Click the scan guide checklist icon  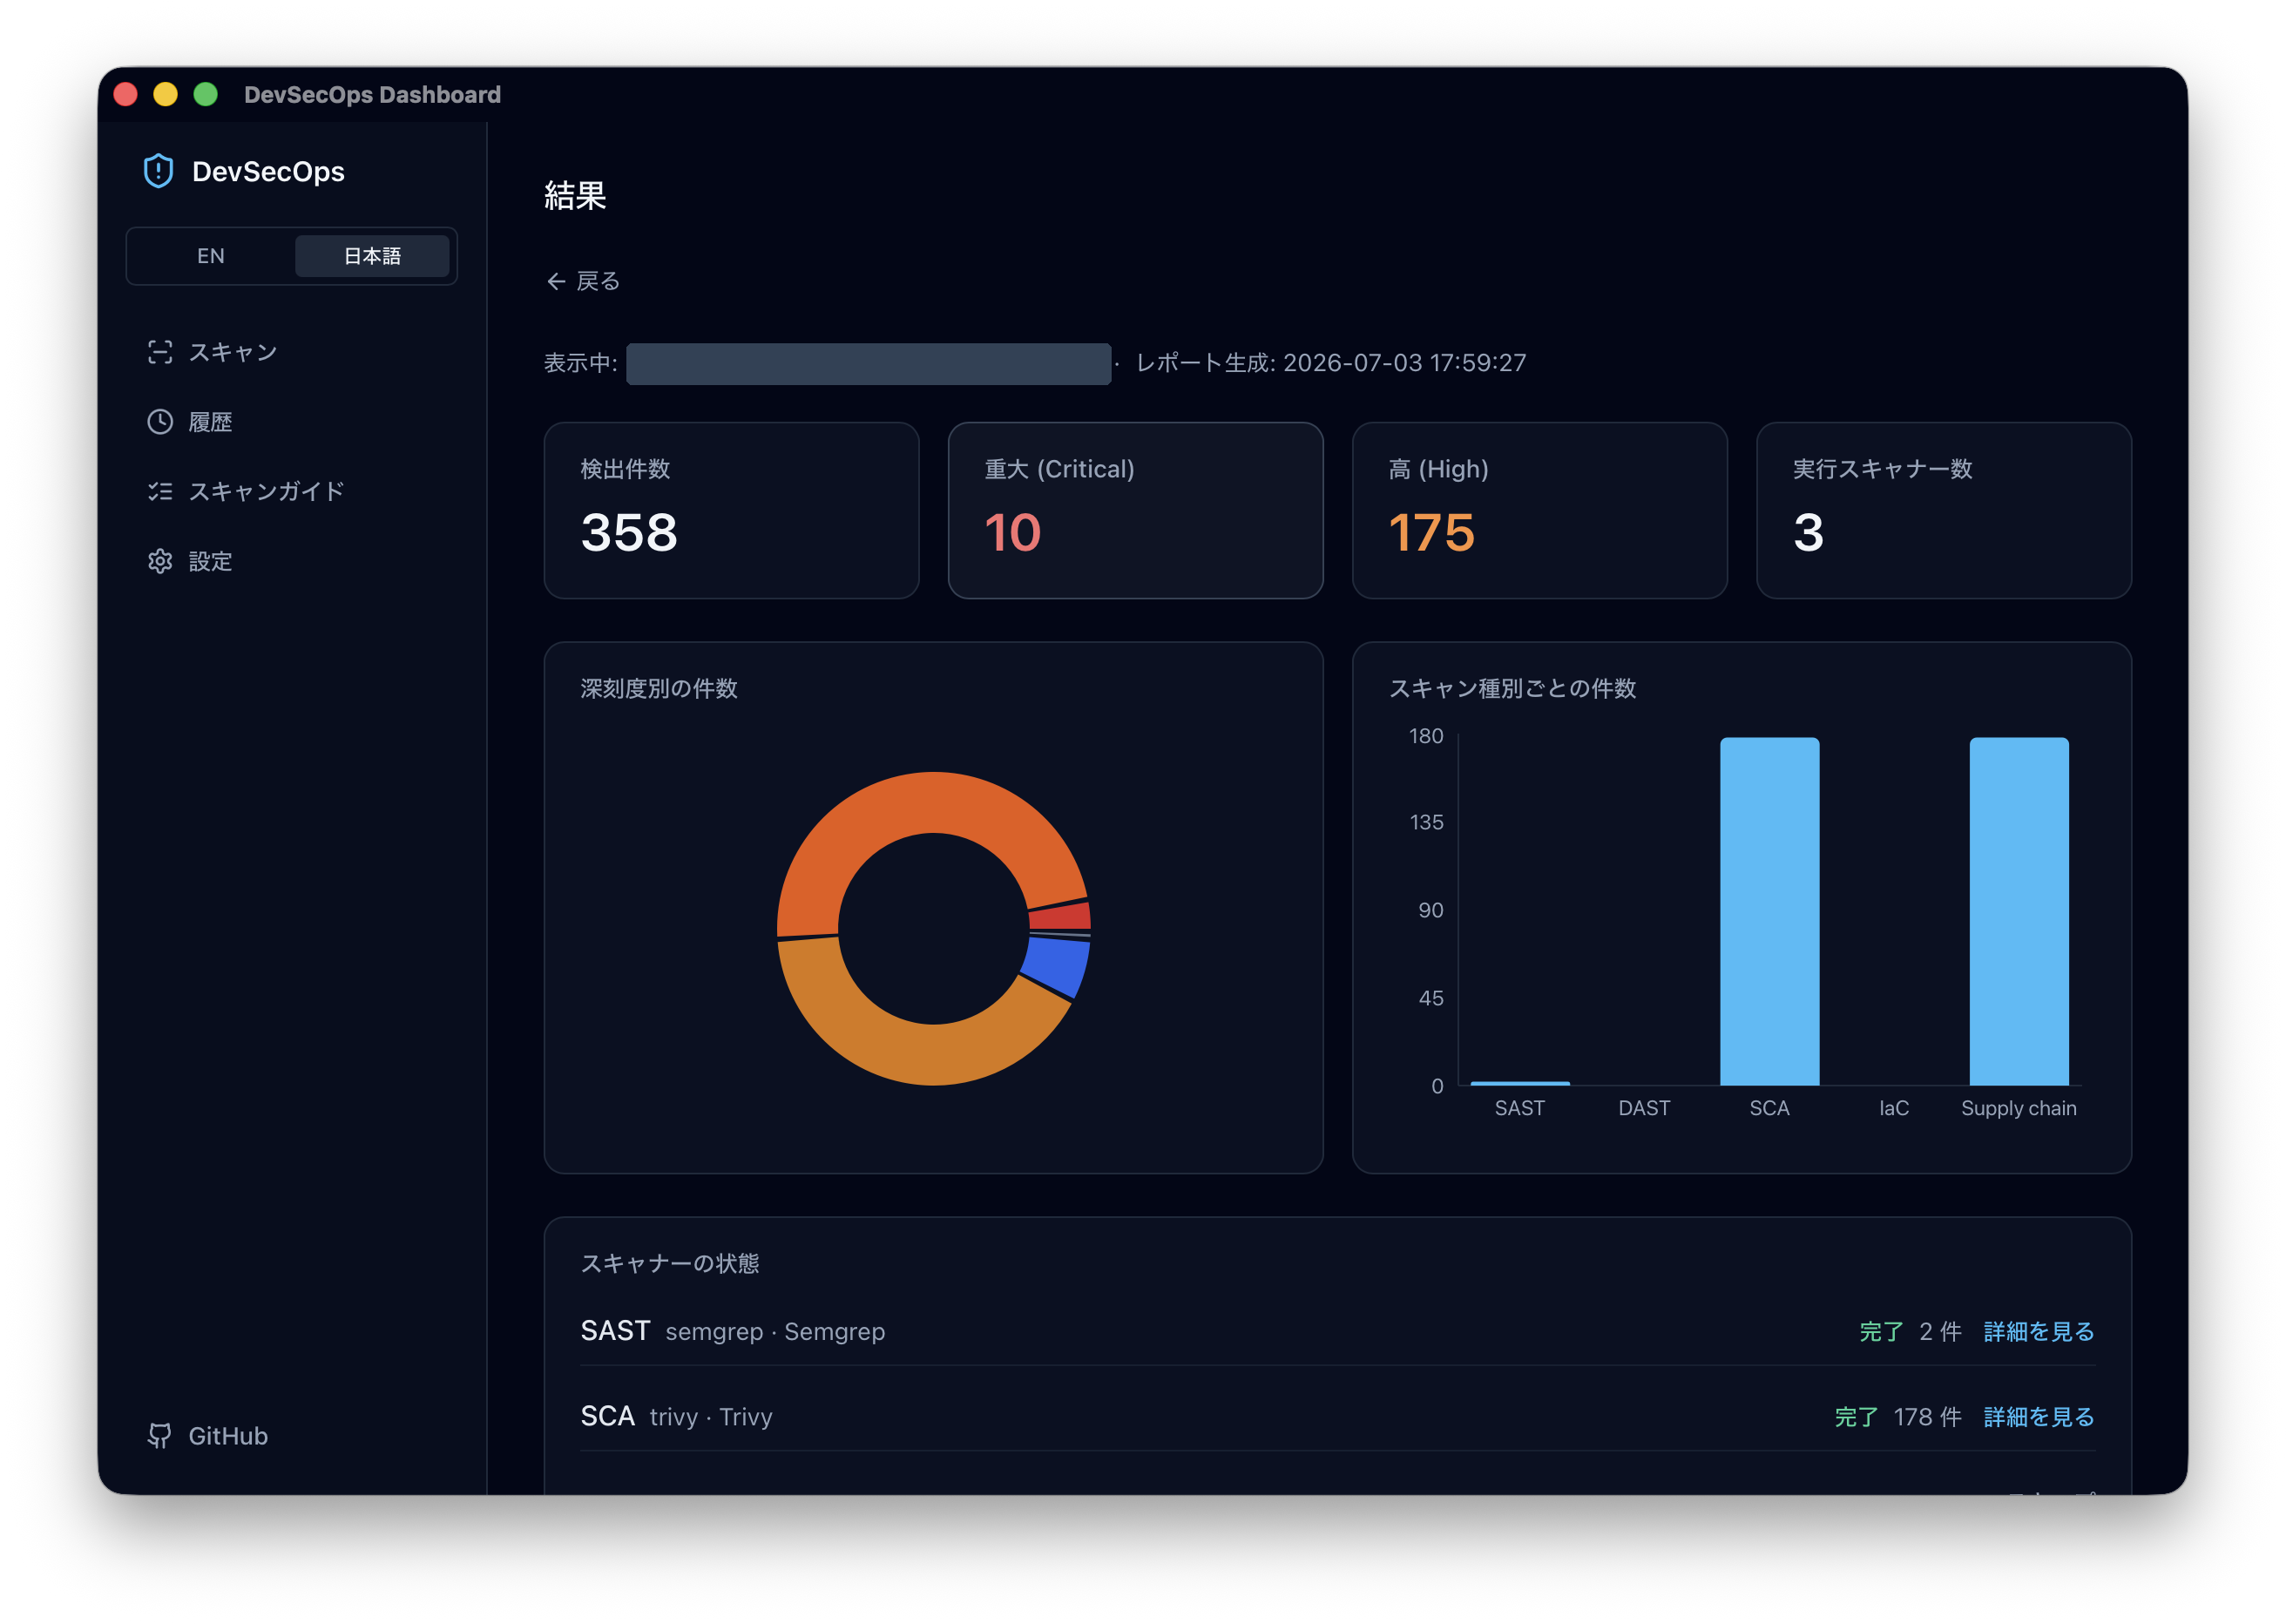coord(160,491)
